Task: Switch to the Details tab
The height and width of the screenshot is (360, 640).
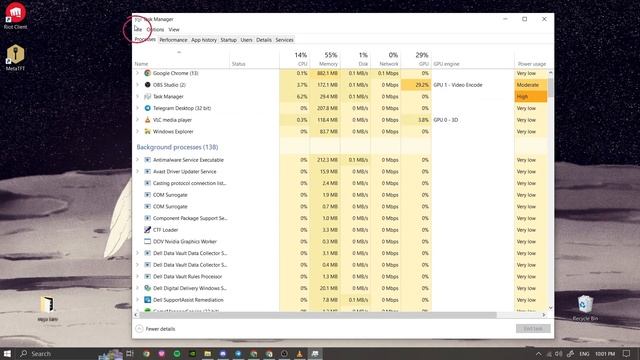Action: [264, 40]
